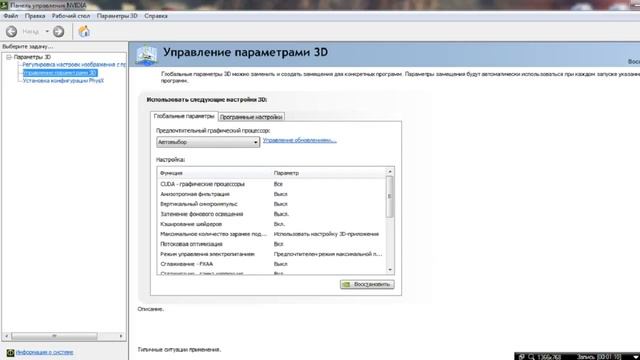This screenshot has width=640, height=360.
Task: Collapse the Параметры 3D tree node
Action: [x=9, y=57]
